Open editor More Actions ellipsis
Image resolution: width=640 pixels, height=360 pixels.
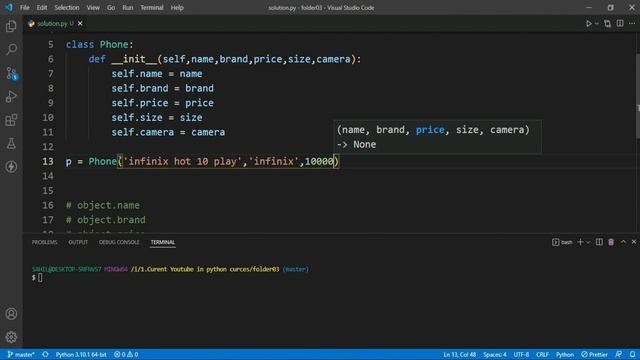[632, 24]
